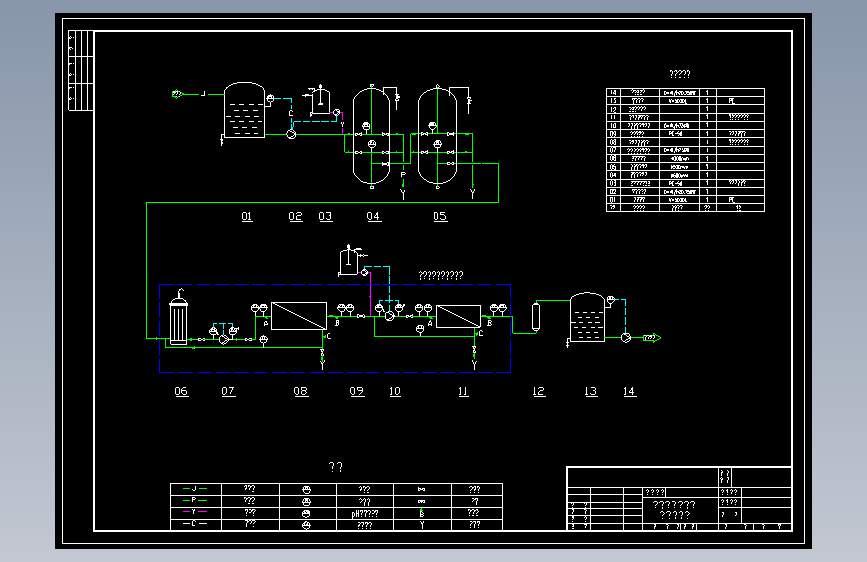
Task: Select the small cylinder device above label 12
Action: [536, 317]
